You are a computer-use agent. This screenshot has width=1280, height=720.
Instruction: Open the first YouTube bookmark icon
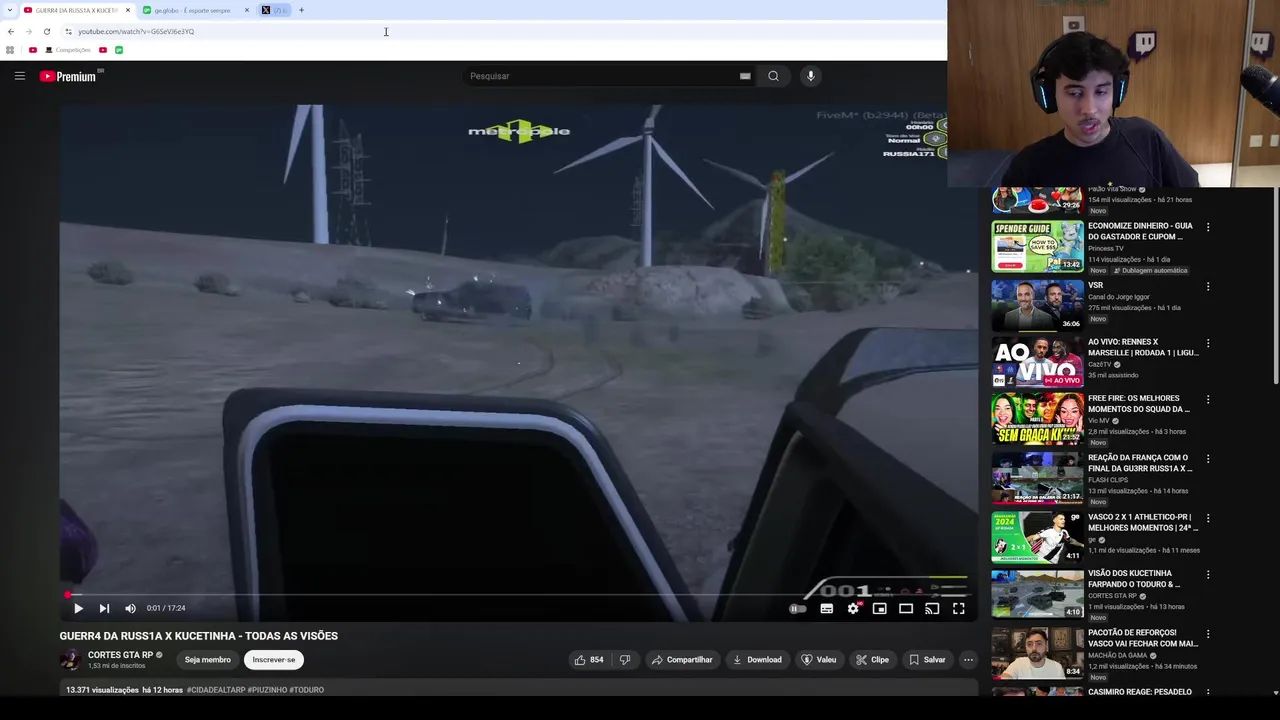33,50
